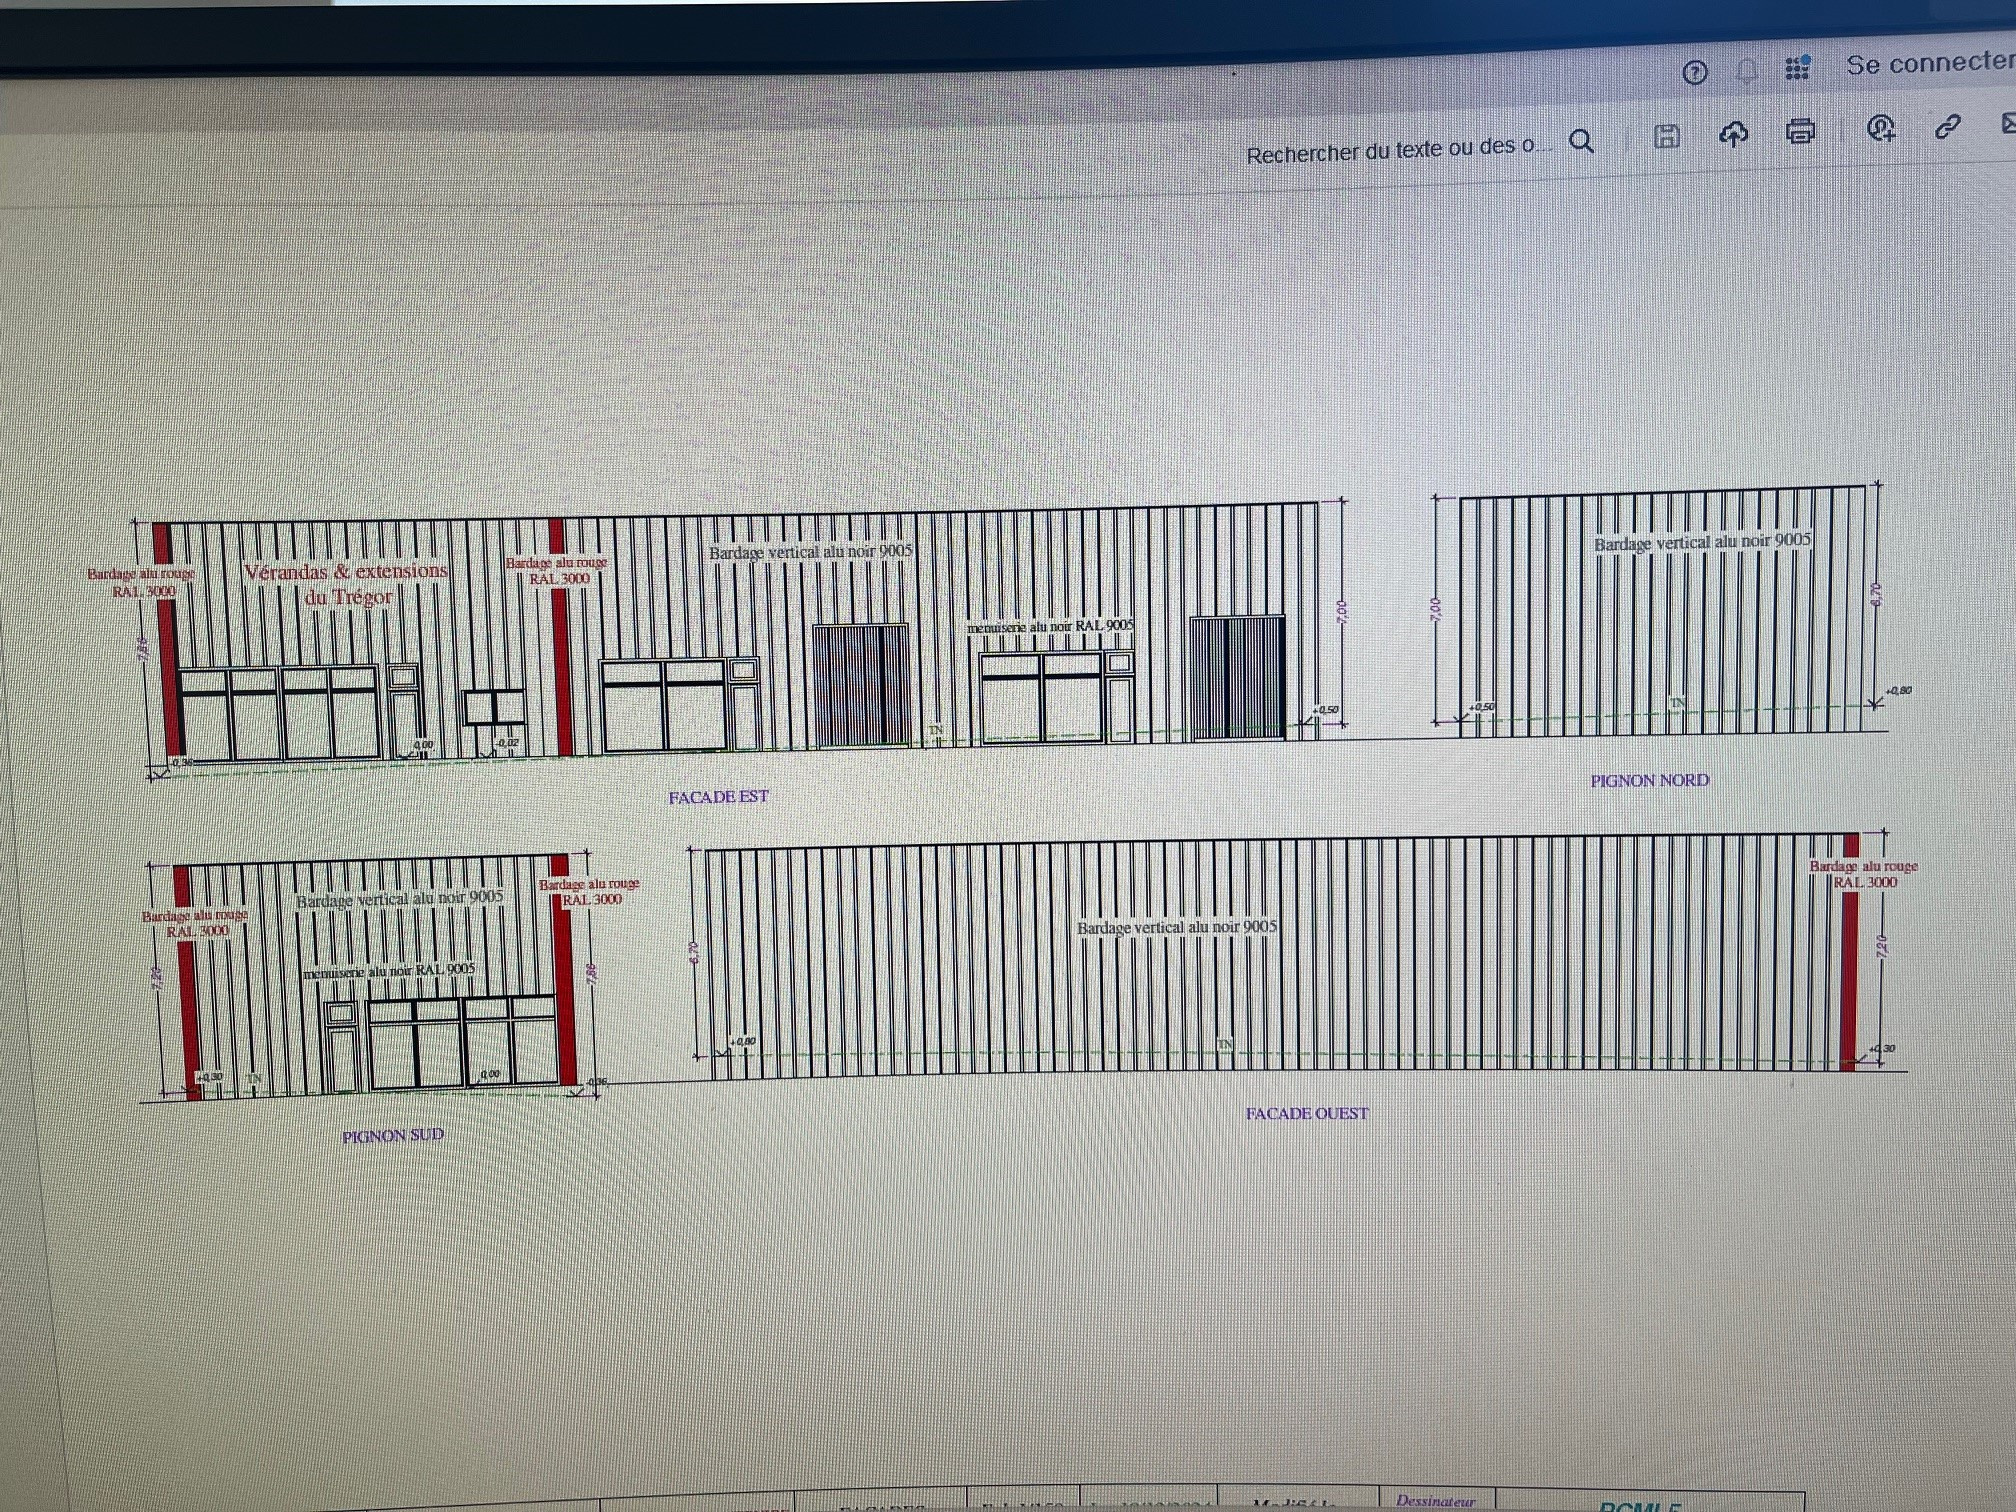2016x1512 pixels.
Task: Click menuiserie alu noir RAL 9005 label on Facade Est
Action: tap(1049, 626)
